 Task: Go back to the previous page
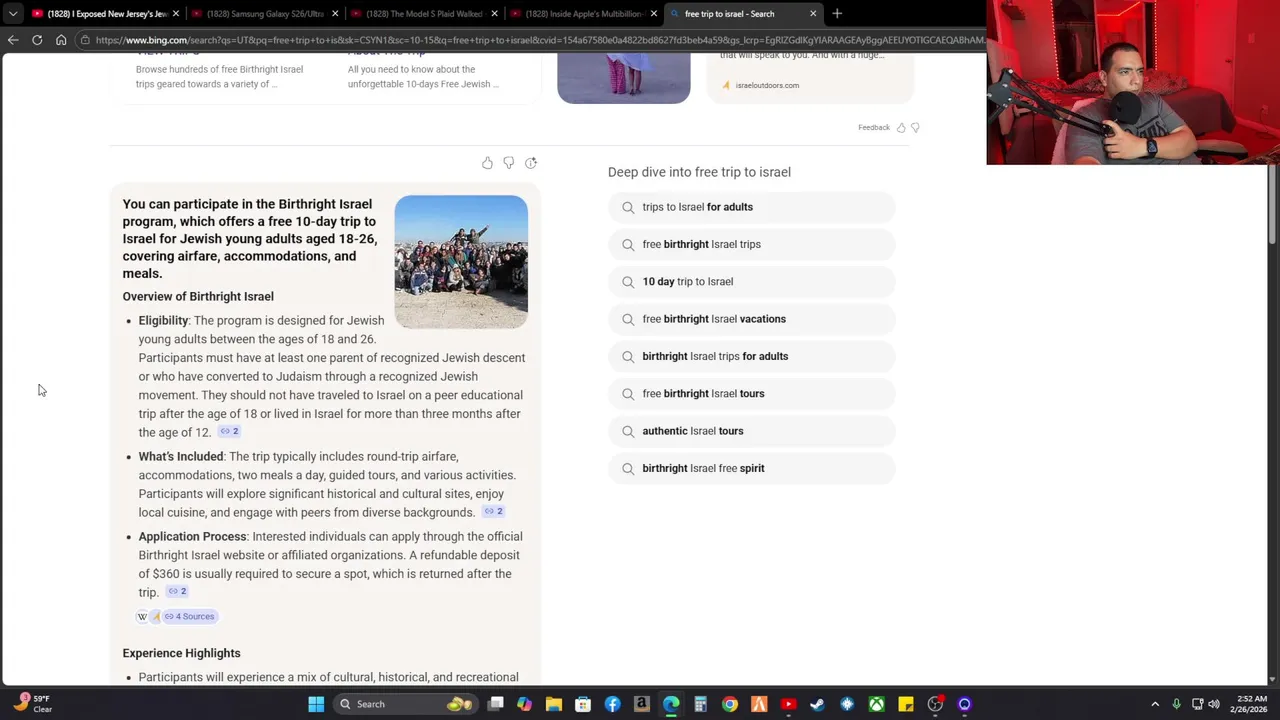click(13, 40)
